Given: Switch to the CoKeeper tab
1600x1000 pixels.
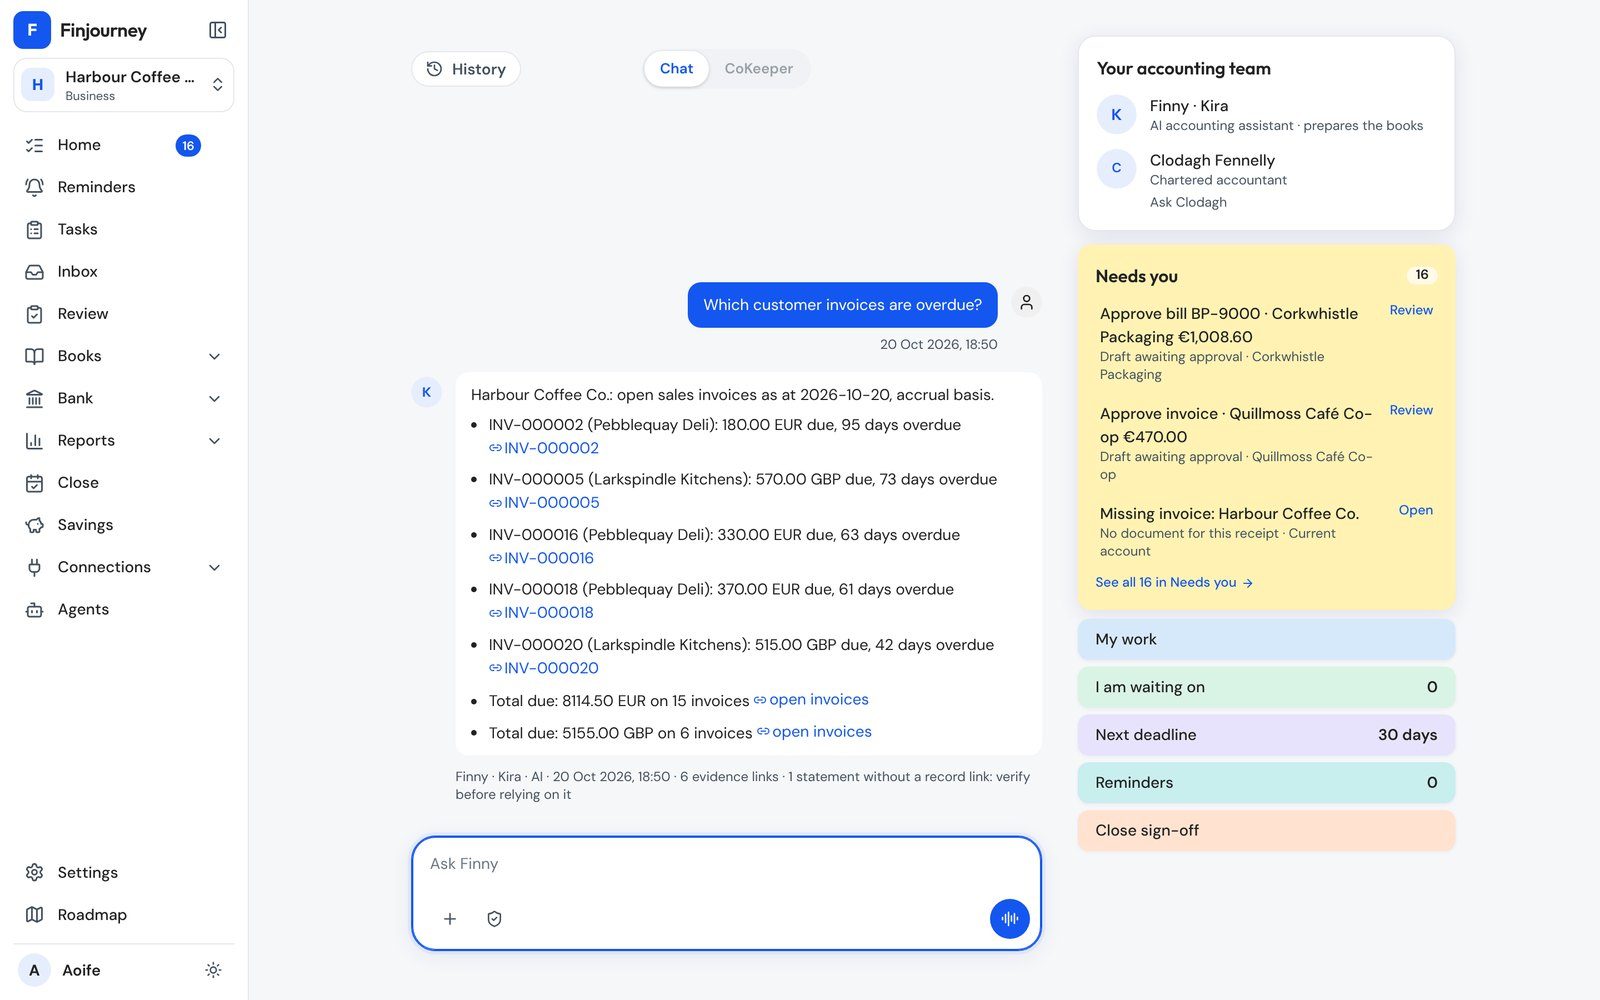Looking at the screenshot, I should (758, 69).
